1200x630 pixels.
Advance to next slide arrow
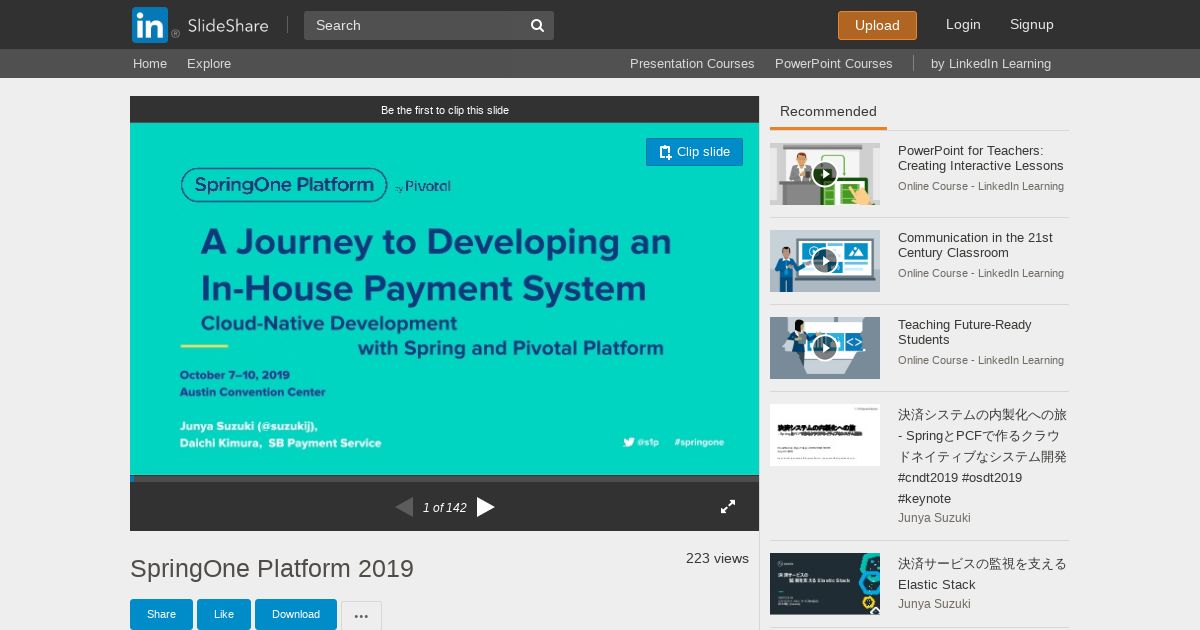(486, 507)
